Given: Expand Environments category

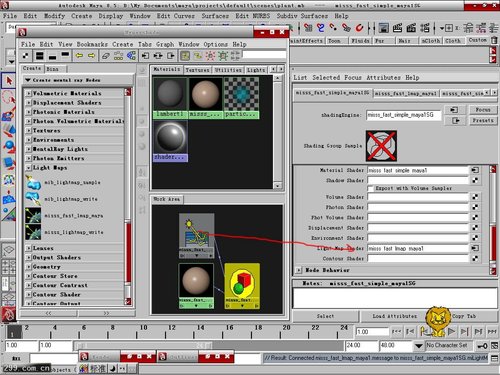Looking at the screenshot, I should pos(29,140).
